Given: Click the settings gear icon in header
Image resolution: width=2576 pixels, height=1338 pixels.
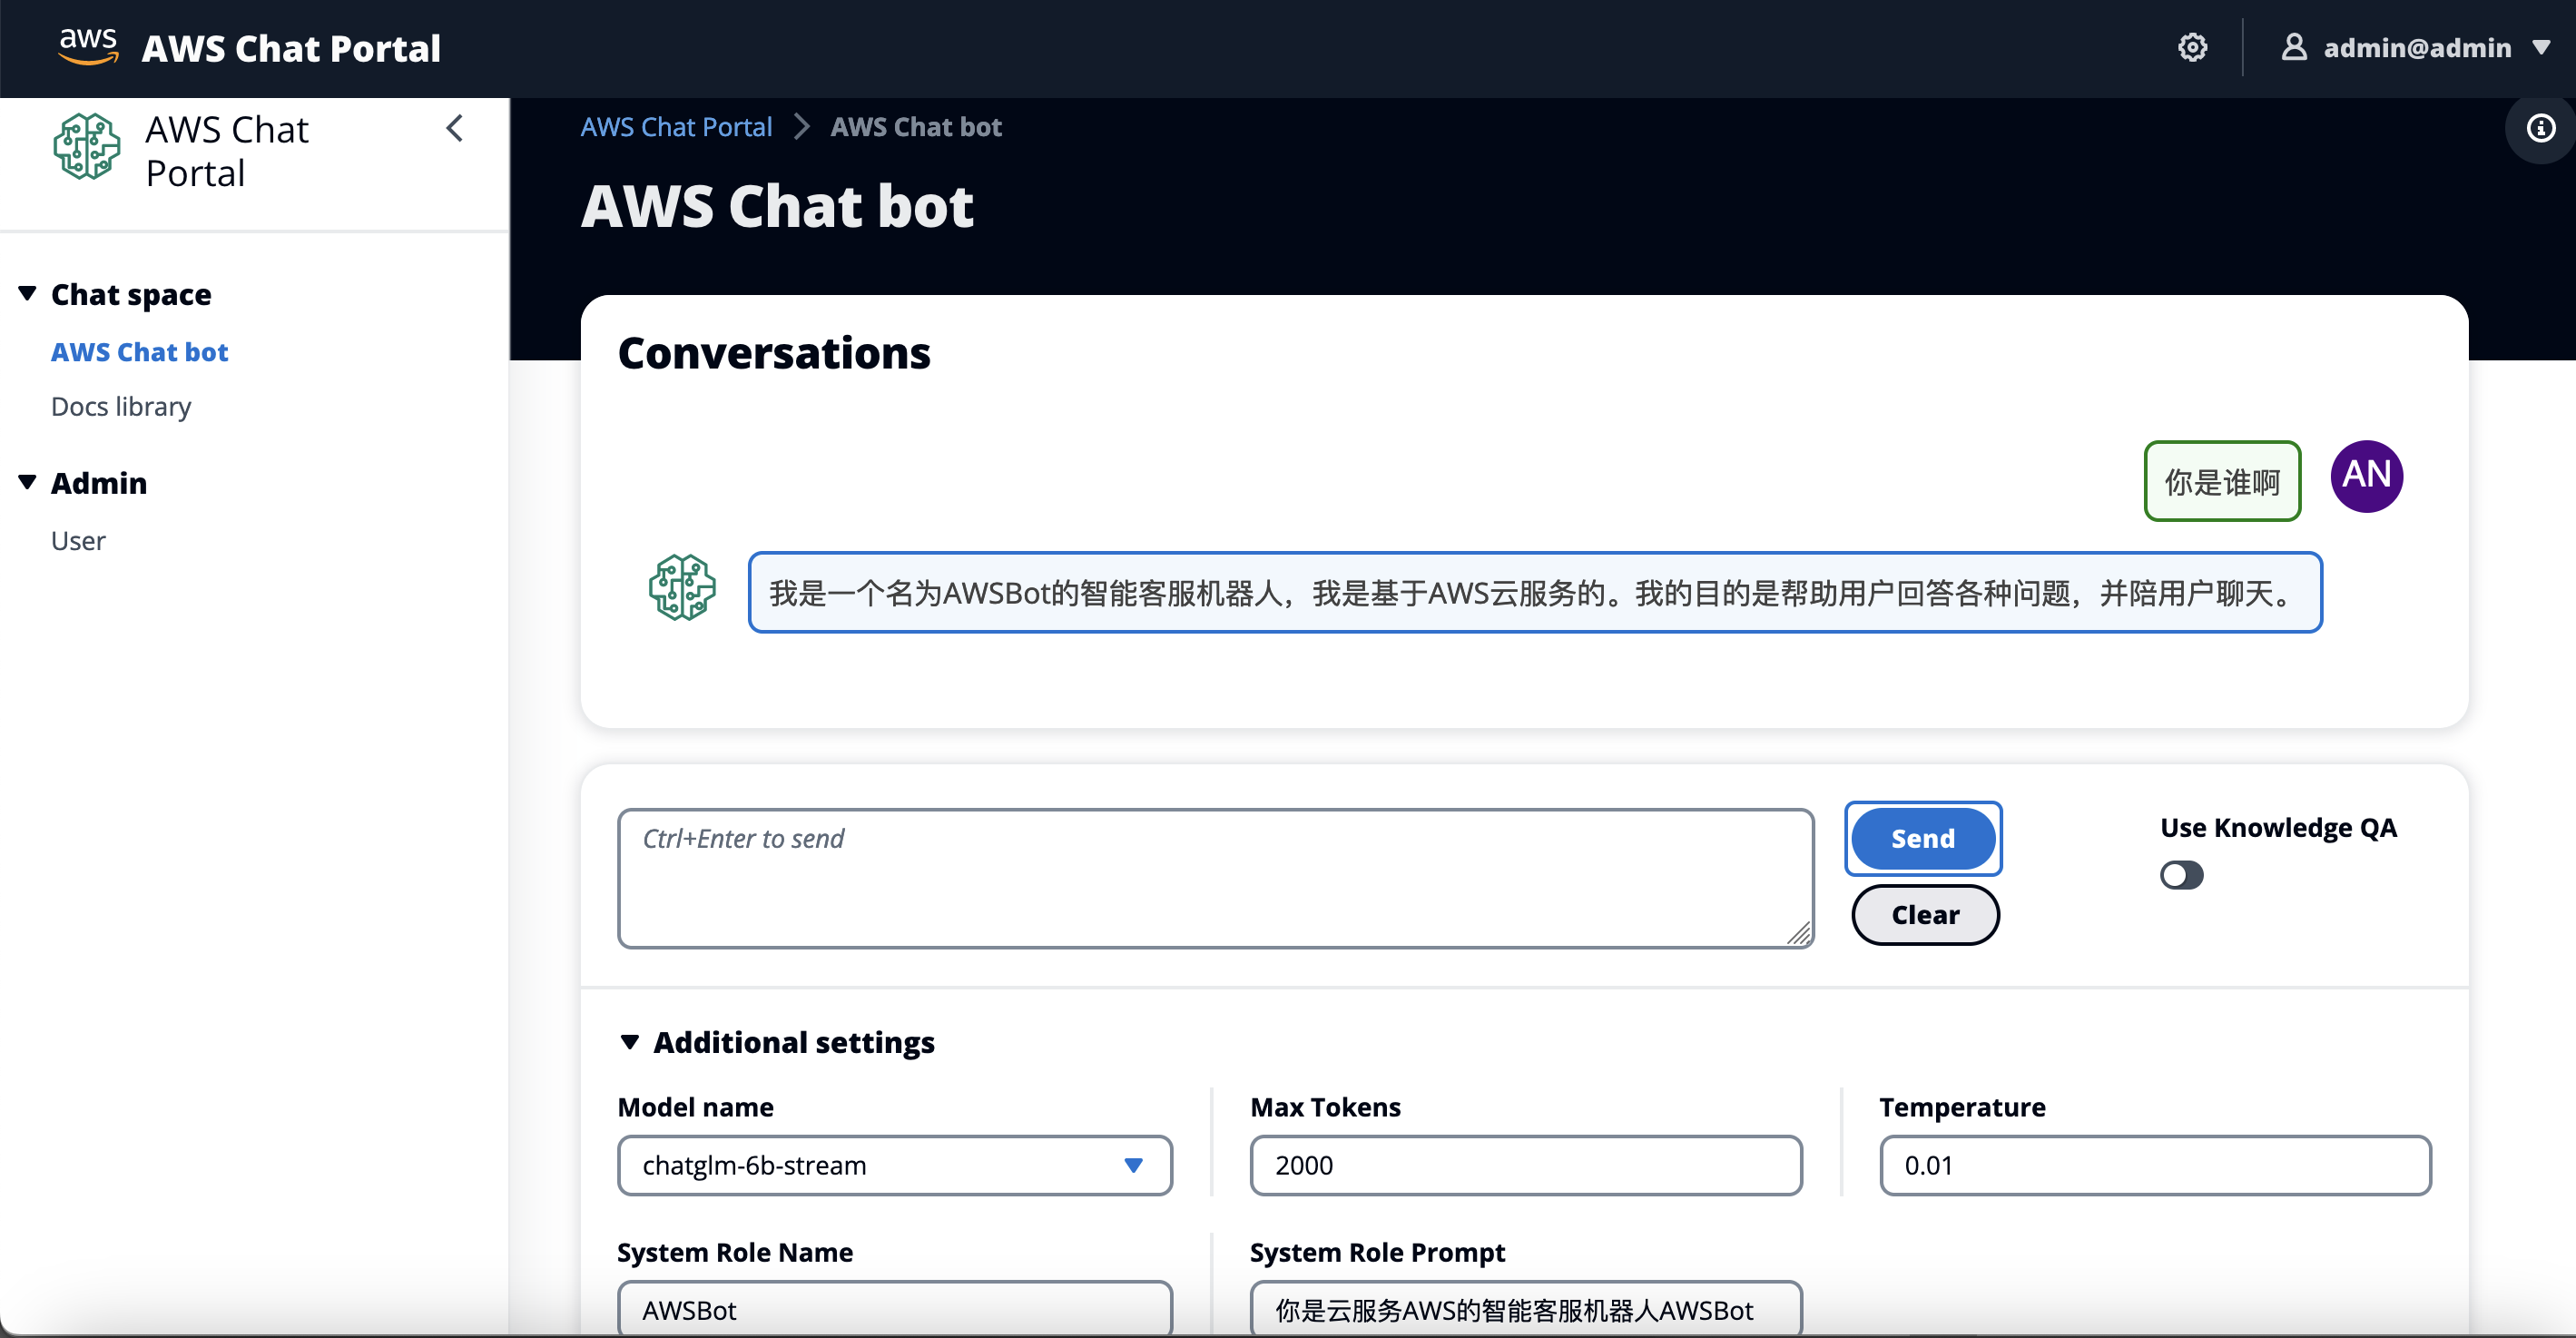Looking at the screenshot, I should 2192,47.
